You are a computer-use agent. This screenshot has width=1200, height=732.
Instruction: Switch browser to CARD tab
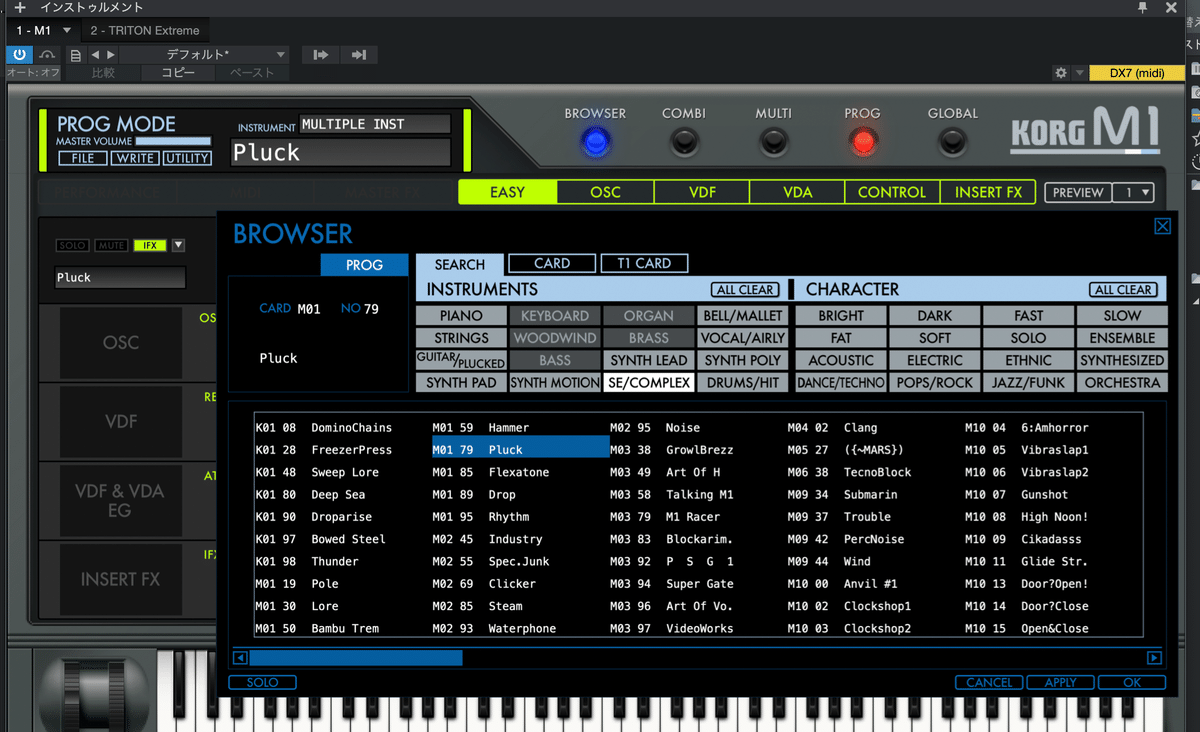point(552,264)
